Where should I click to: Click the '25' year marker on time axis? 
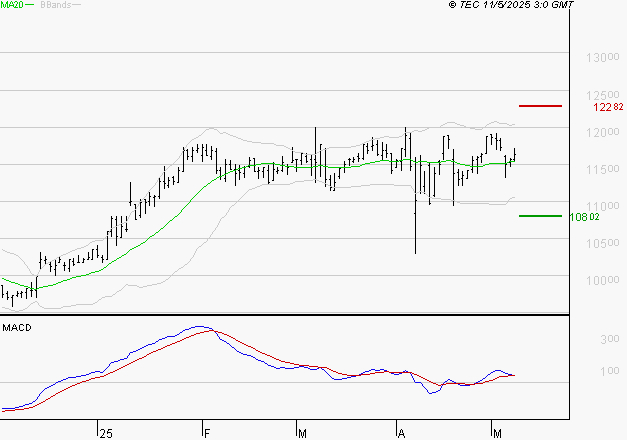click(105, 431)
